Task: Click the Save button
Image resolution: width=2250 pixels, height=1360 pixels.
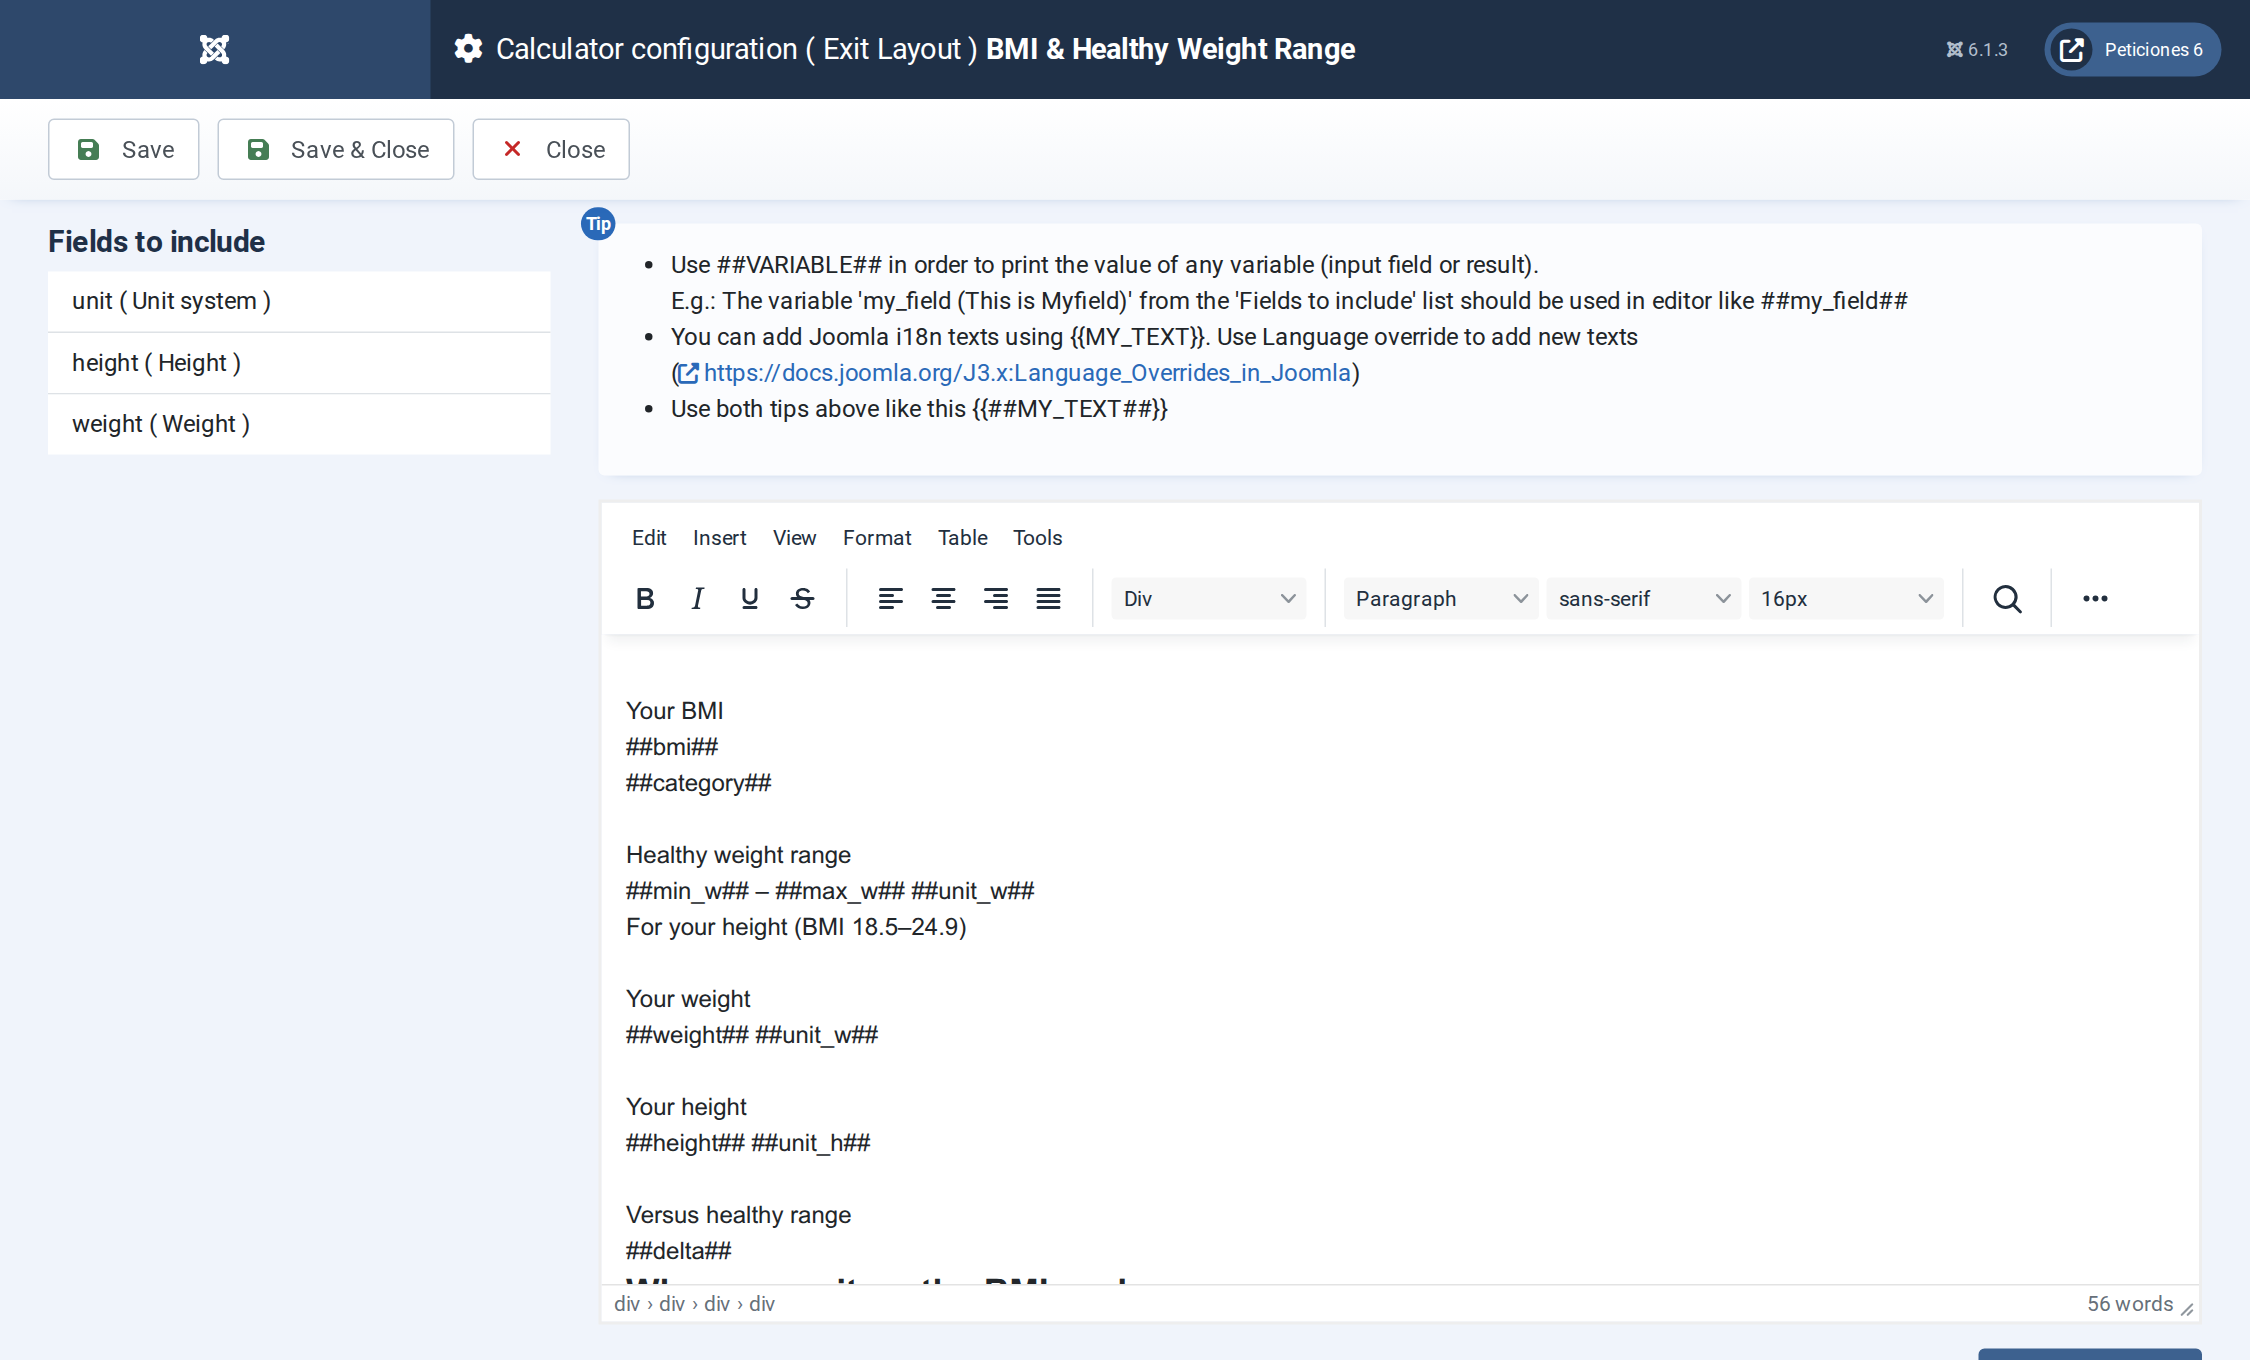Action: click(124, 149)
